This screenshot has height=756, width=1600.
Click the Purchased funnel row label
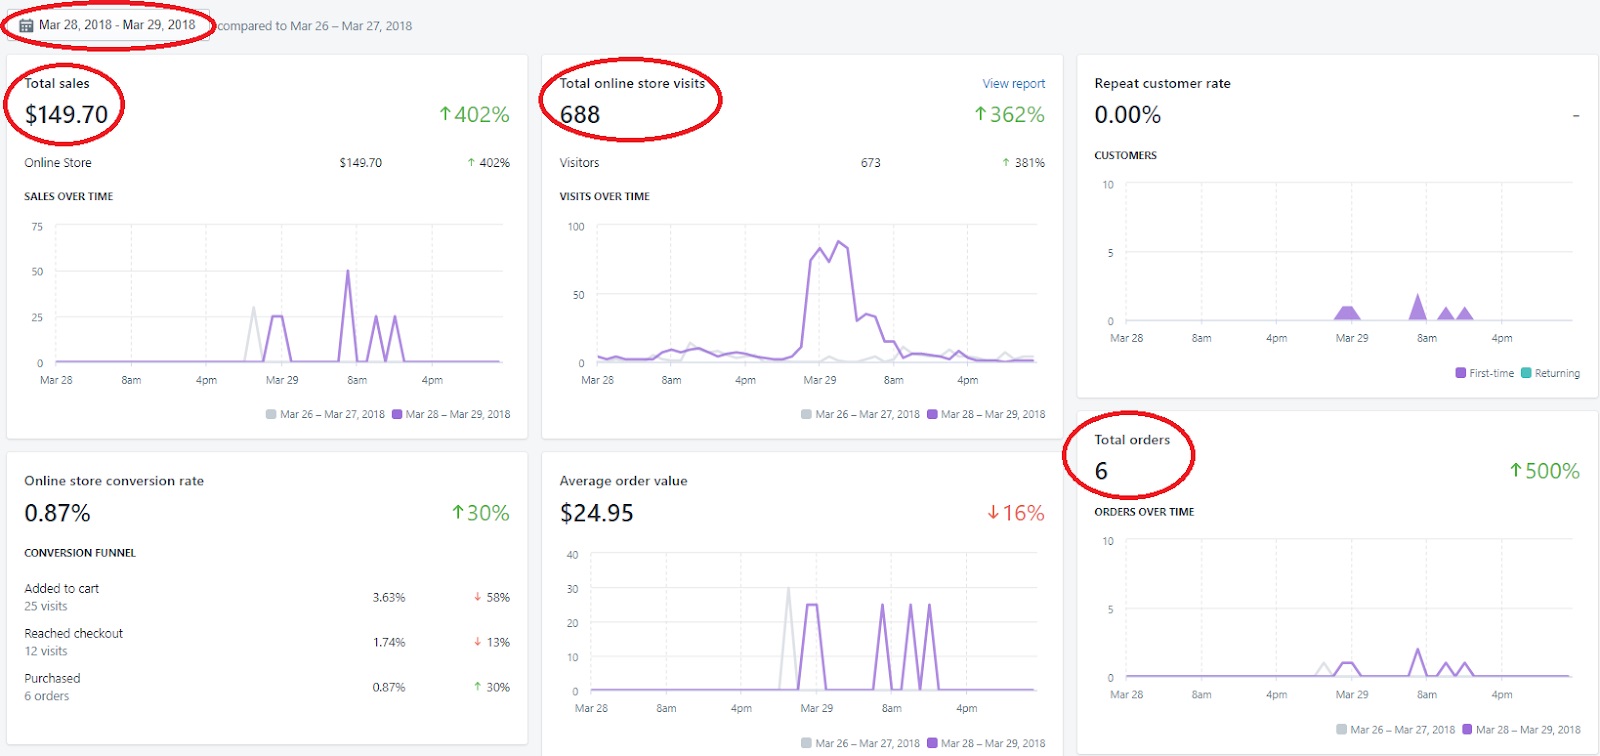click(52, 679)
